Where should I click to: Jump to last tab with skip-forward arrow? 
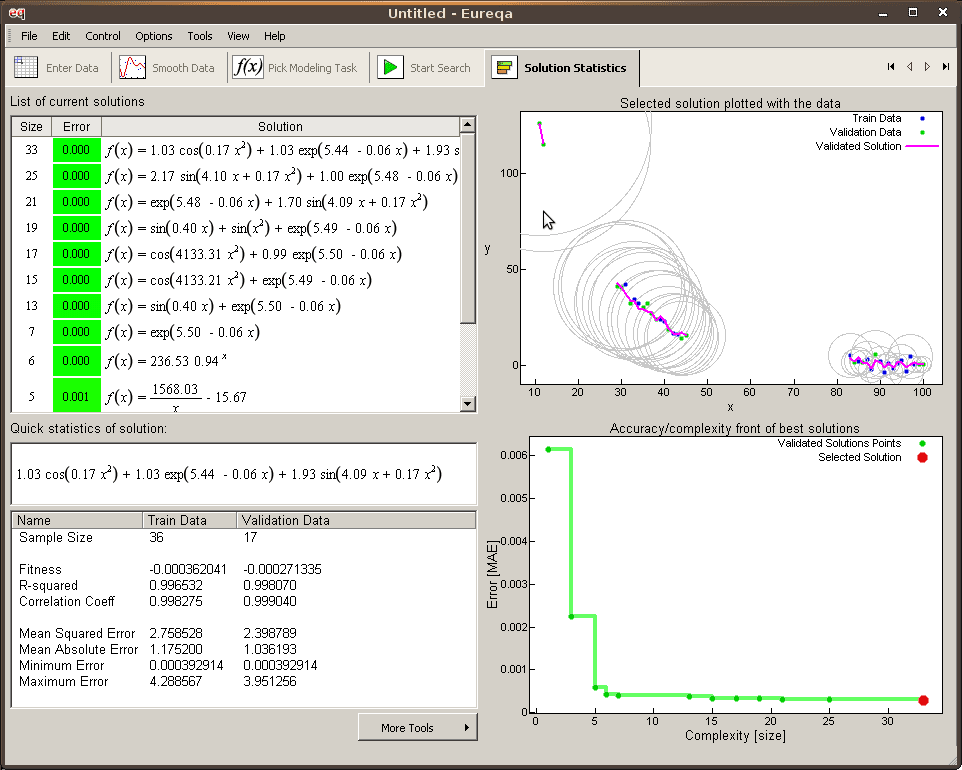click(946, 67)
